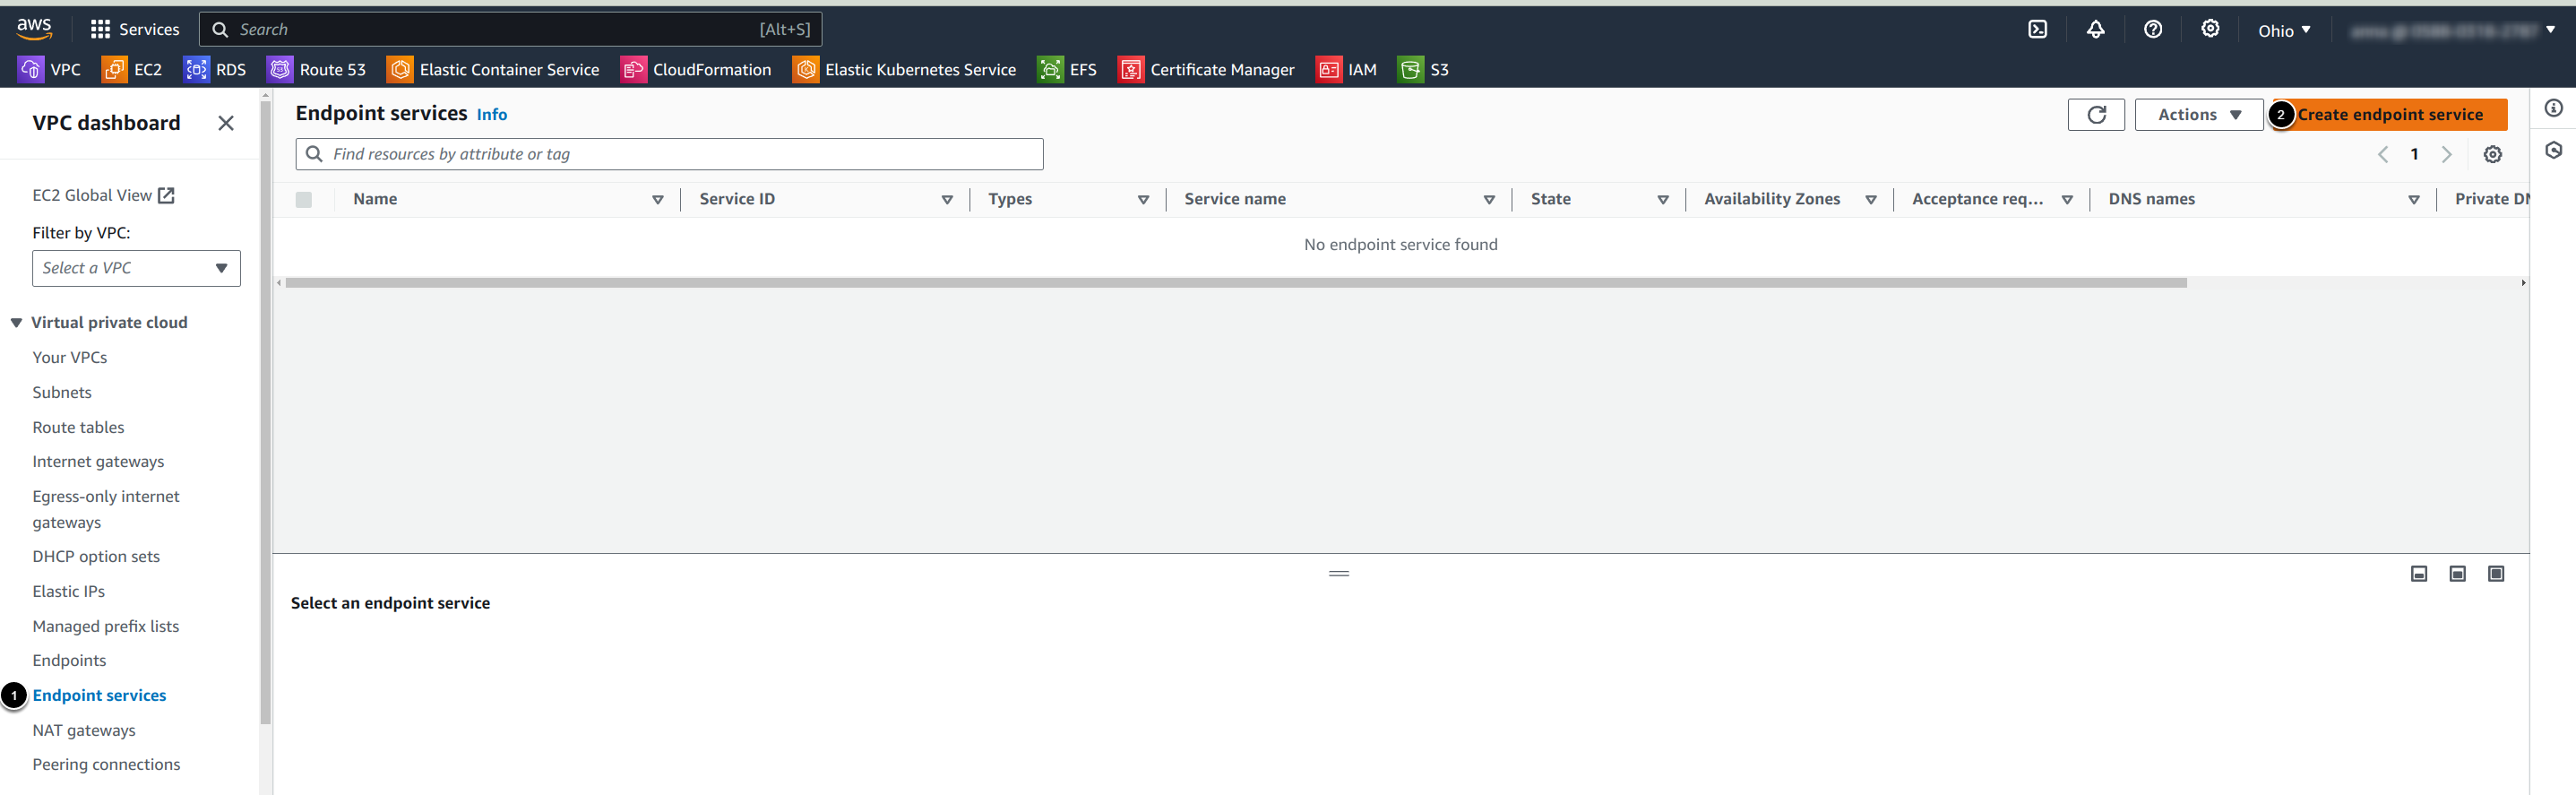Screen dimensions: 2576x795
Task: Sort by the Service ID column
Action: [946, 200]
